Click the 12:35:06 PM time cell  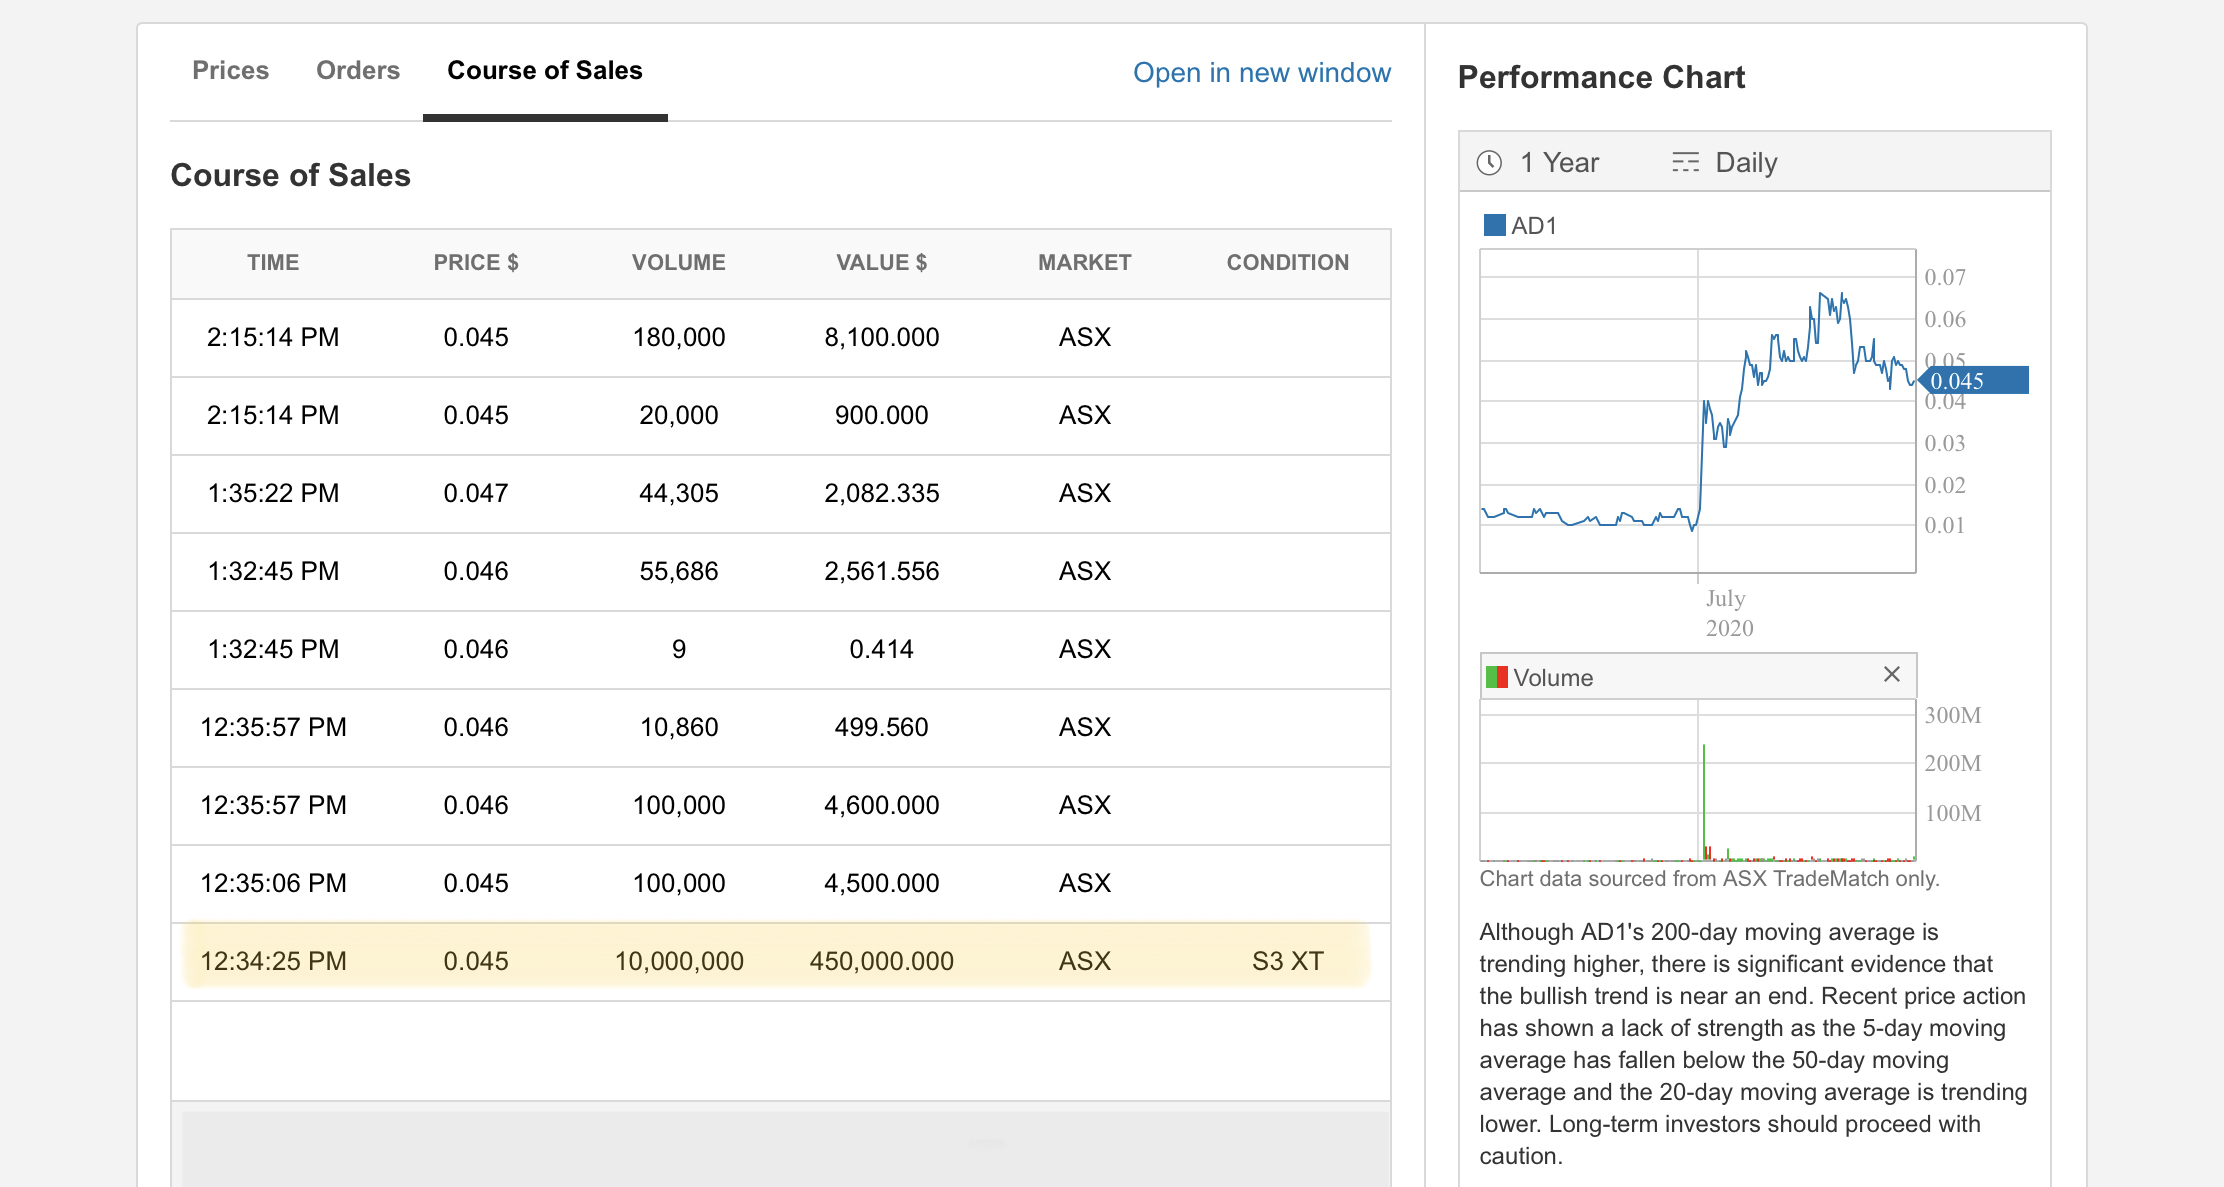click(273, 883)
